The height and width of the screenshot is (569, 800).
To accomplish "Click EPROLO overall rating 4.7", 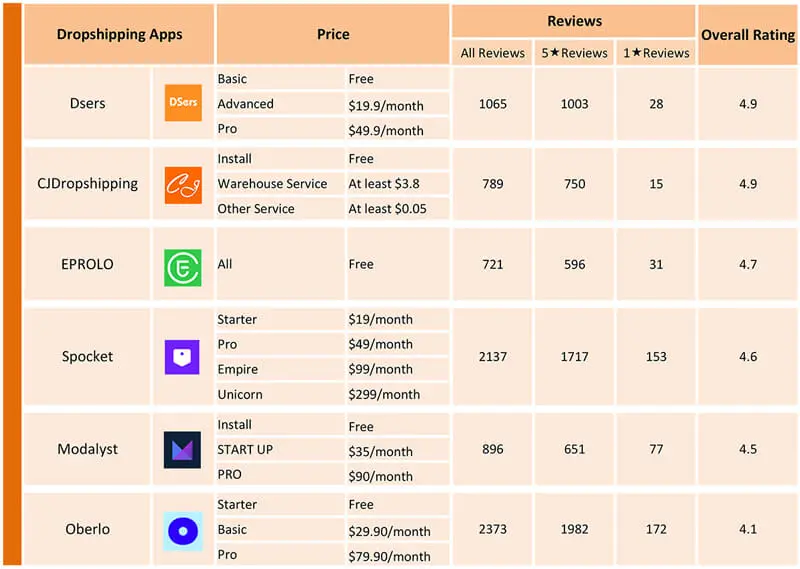I will tap(748, 264).
